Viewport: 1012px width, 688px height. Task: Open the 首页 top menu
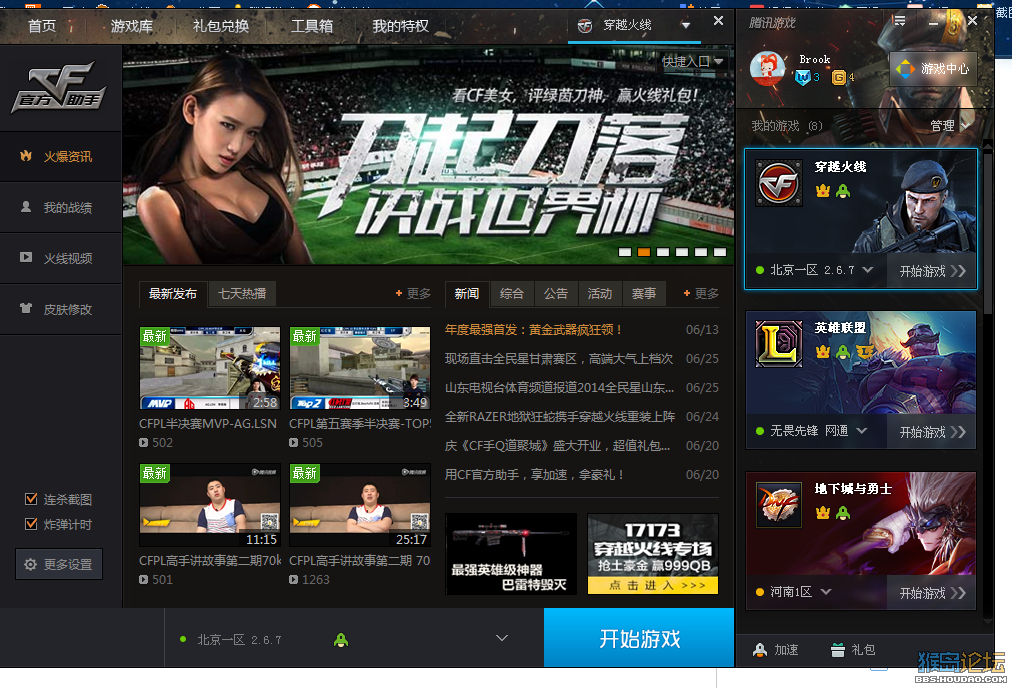(x=42, y=26)
